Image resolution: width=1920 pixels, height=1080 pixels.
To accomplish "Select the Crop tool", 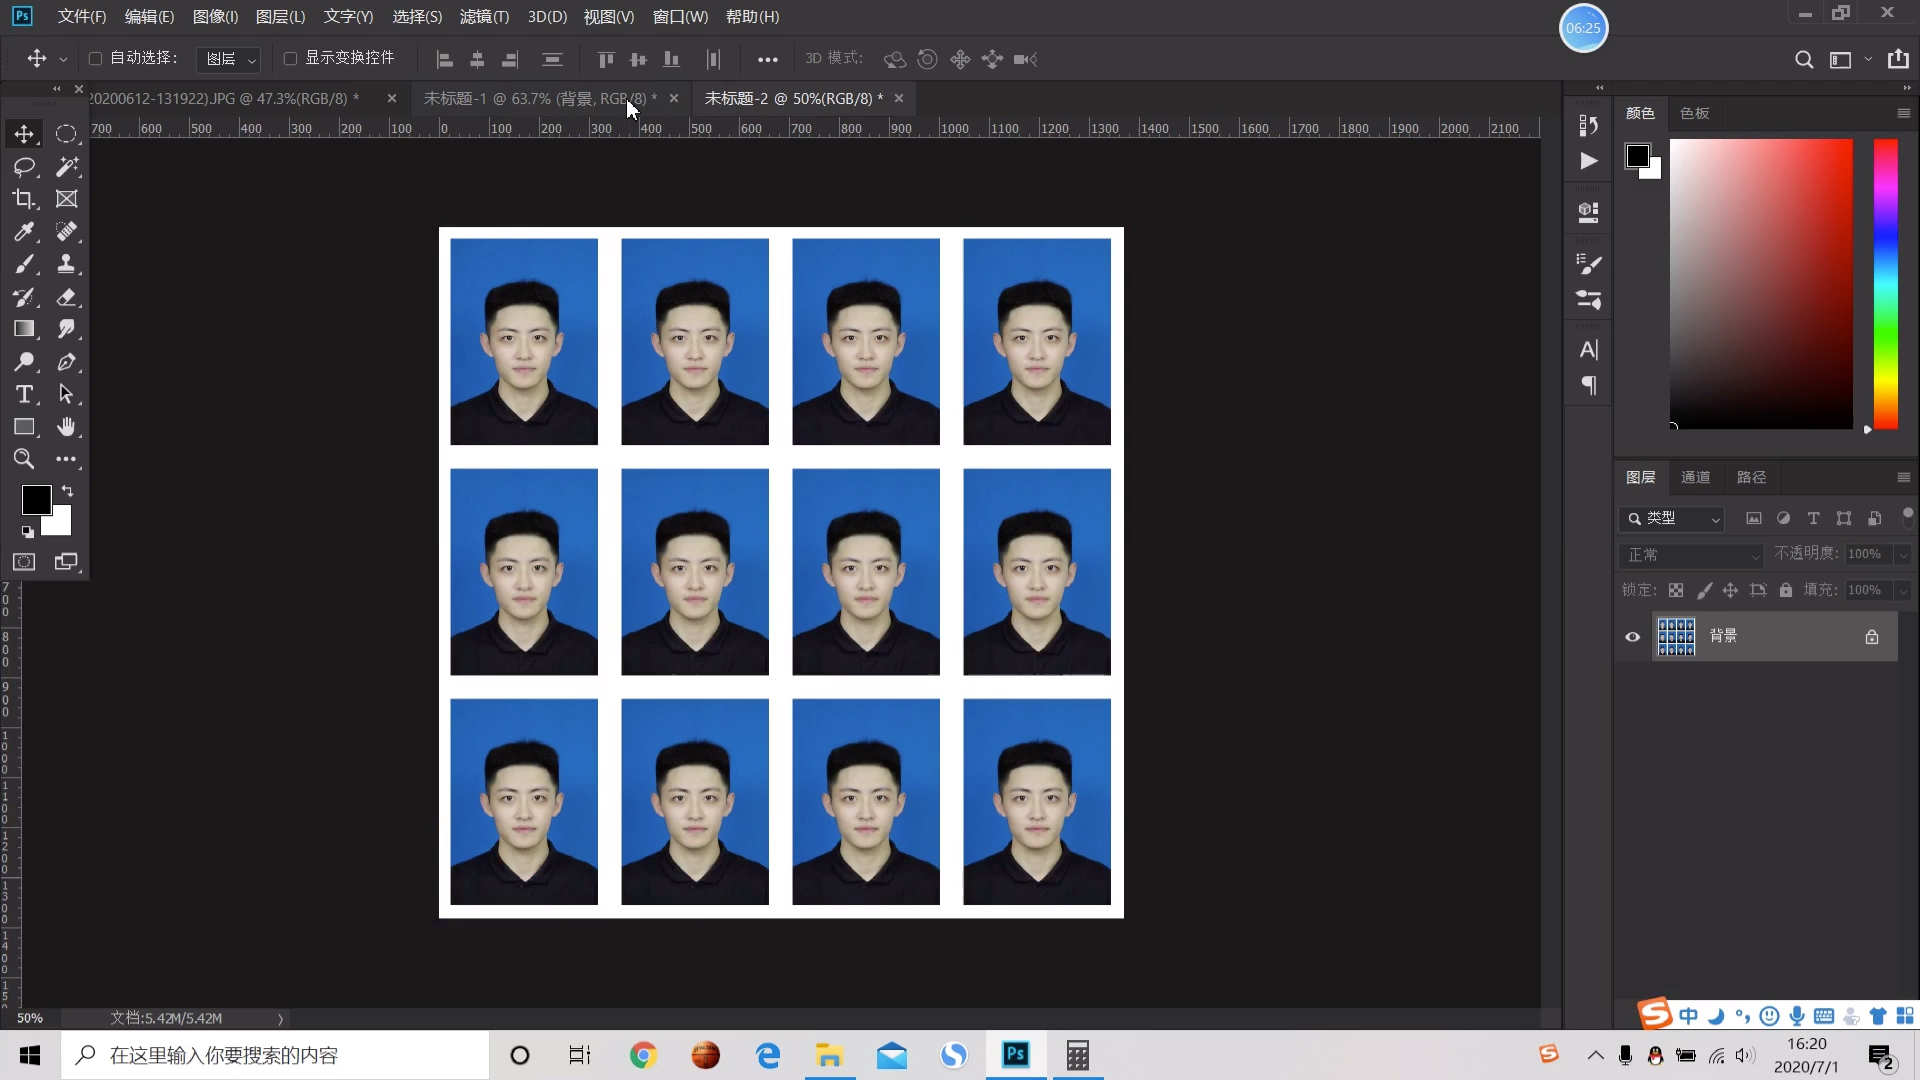I will 24,199.
